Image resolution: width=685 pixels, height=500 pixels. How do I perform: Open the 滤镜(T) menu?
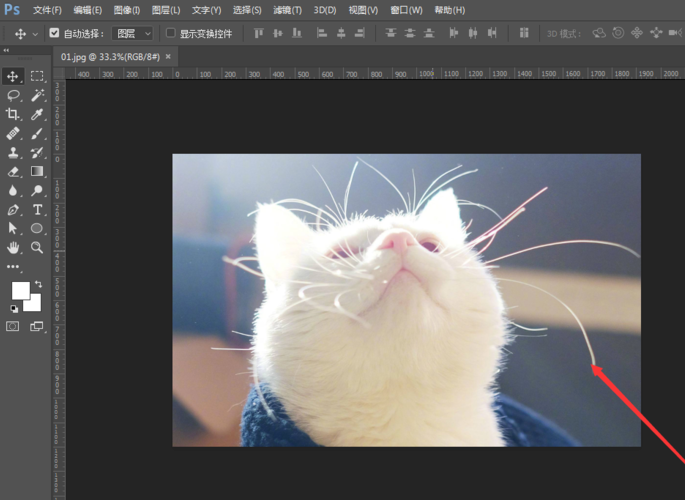click(287, 10)
